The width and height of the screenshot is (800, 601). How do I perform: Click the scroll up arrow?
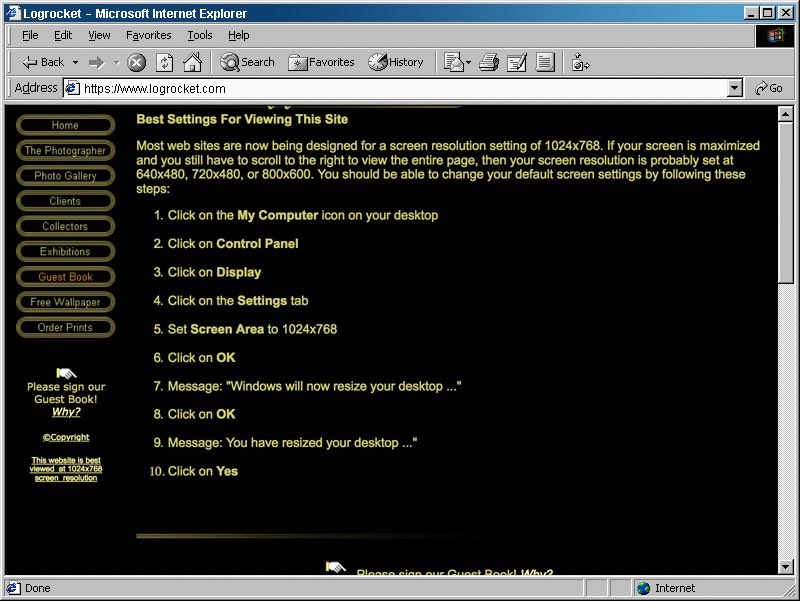point(786,114)
